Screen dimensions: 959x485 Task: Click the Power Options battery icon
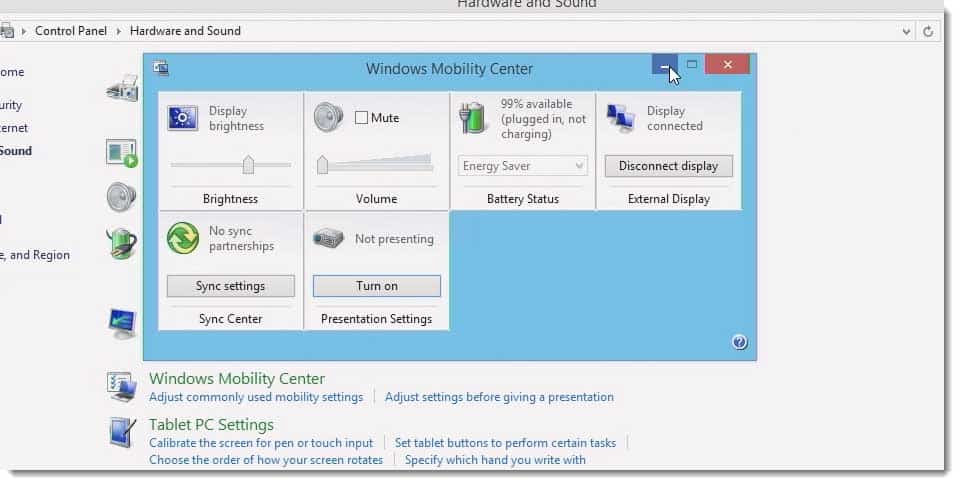pyautogui.click(x=121, y=243)
